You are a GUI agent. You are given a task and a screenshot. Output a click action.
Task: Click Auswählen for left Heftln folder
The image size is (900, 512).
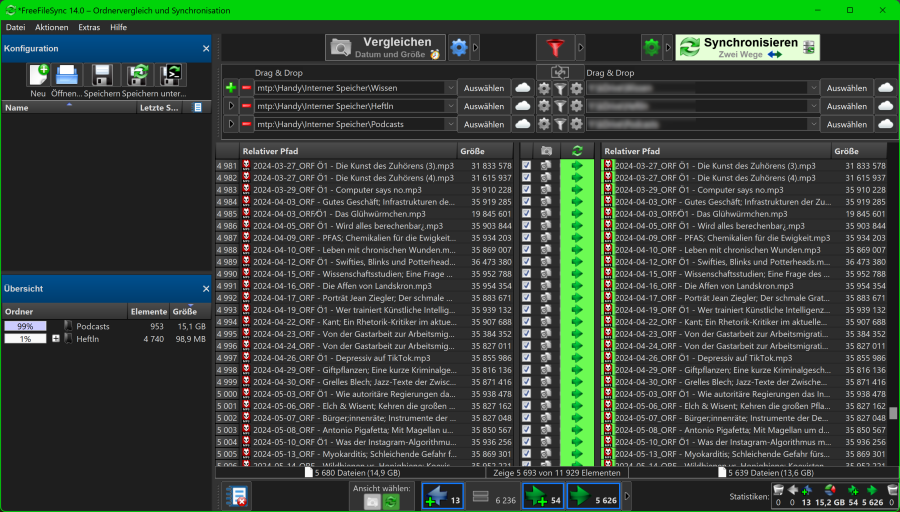point(484,106)
